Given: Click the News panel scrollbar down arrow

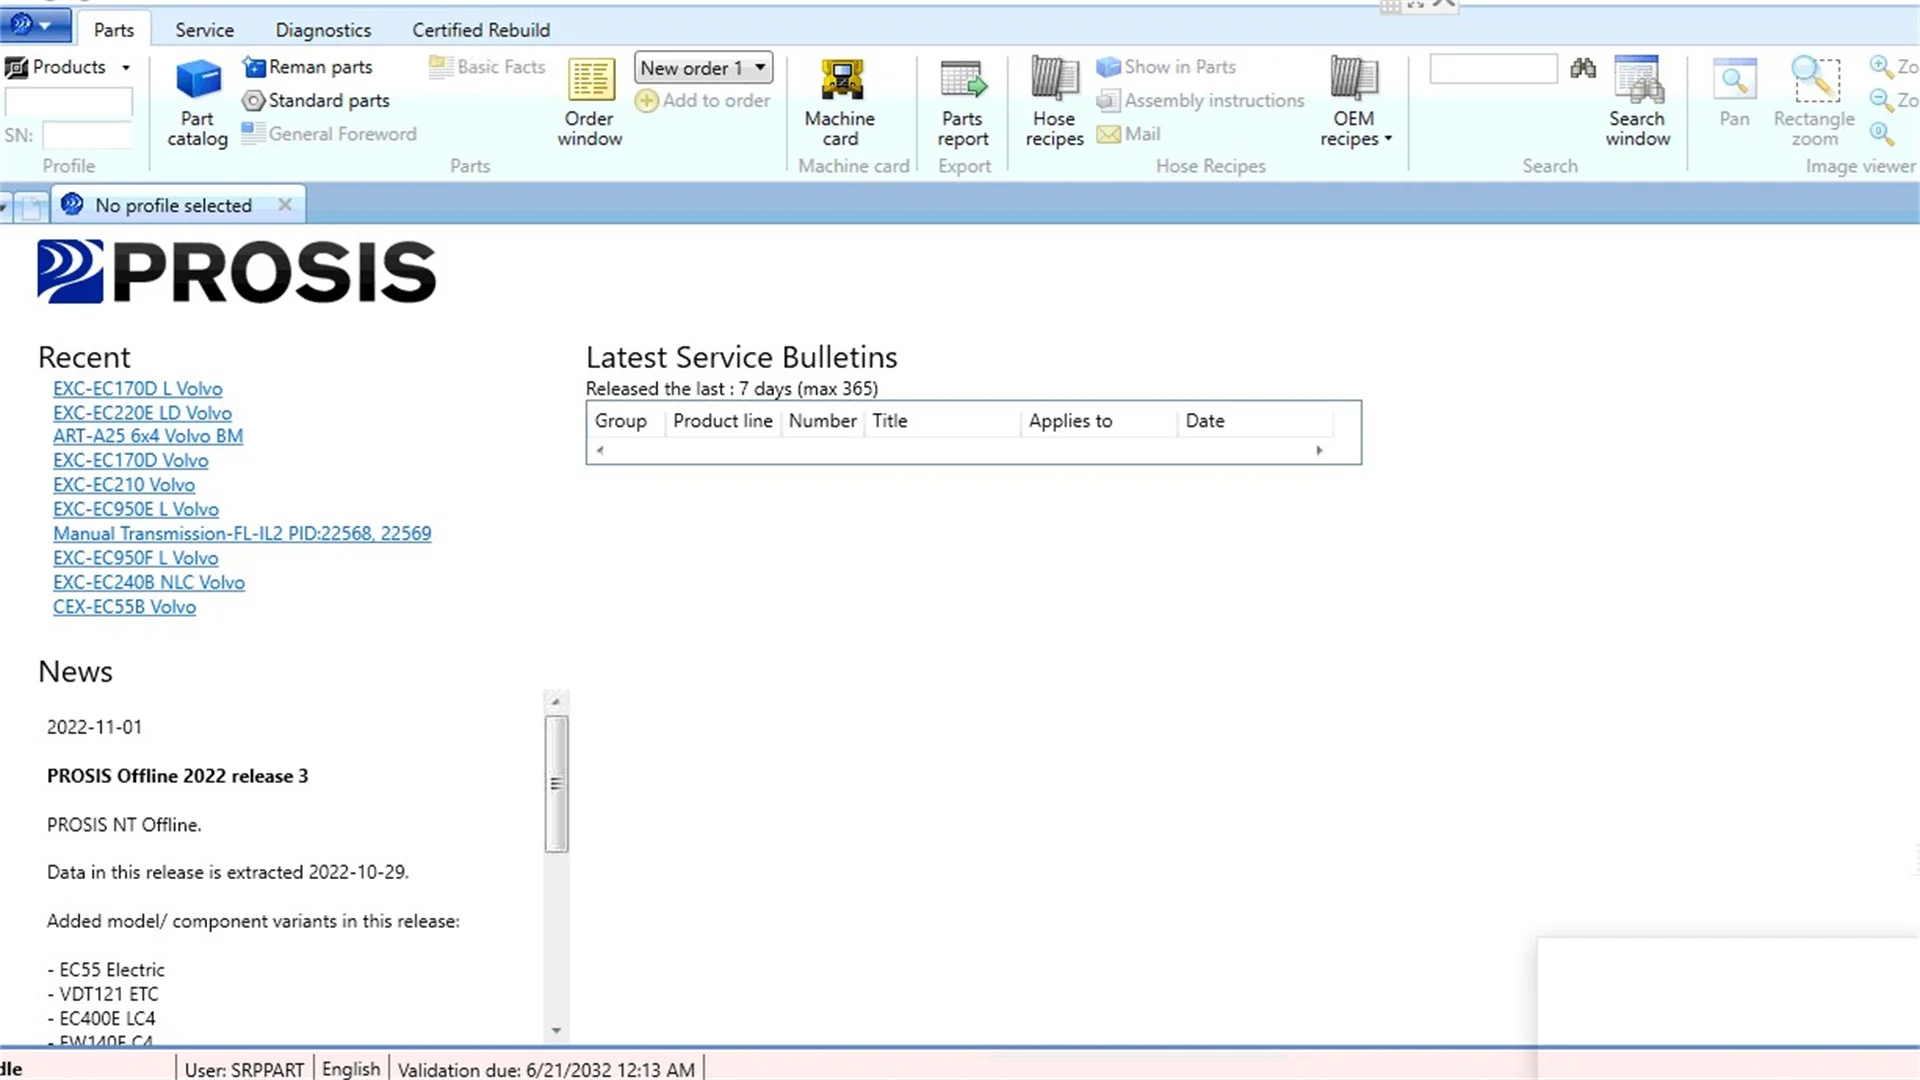Looking at the screenshot, I should click(x=556, y=1031).
